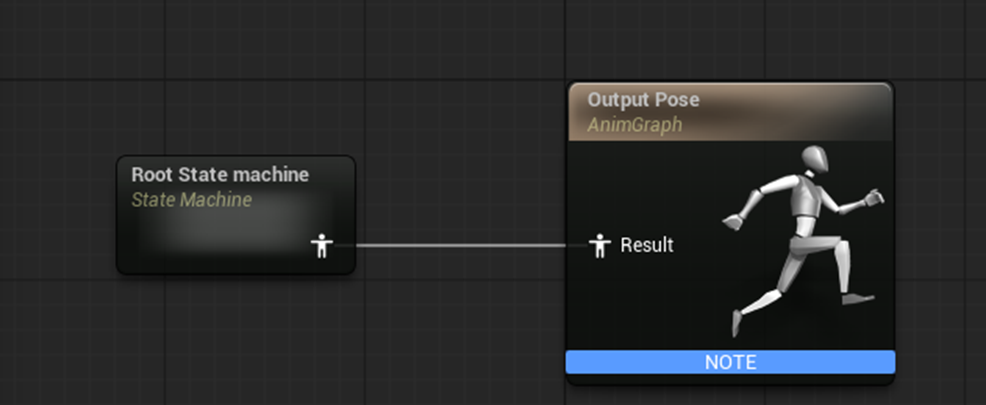Click the dark area below the Result label
Image resolution: width=986 pixels, height=405 pixels.
[x=640, y=300]
